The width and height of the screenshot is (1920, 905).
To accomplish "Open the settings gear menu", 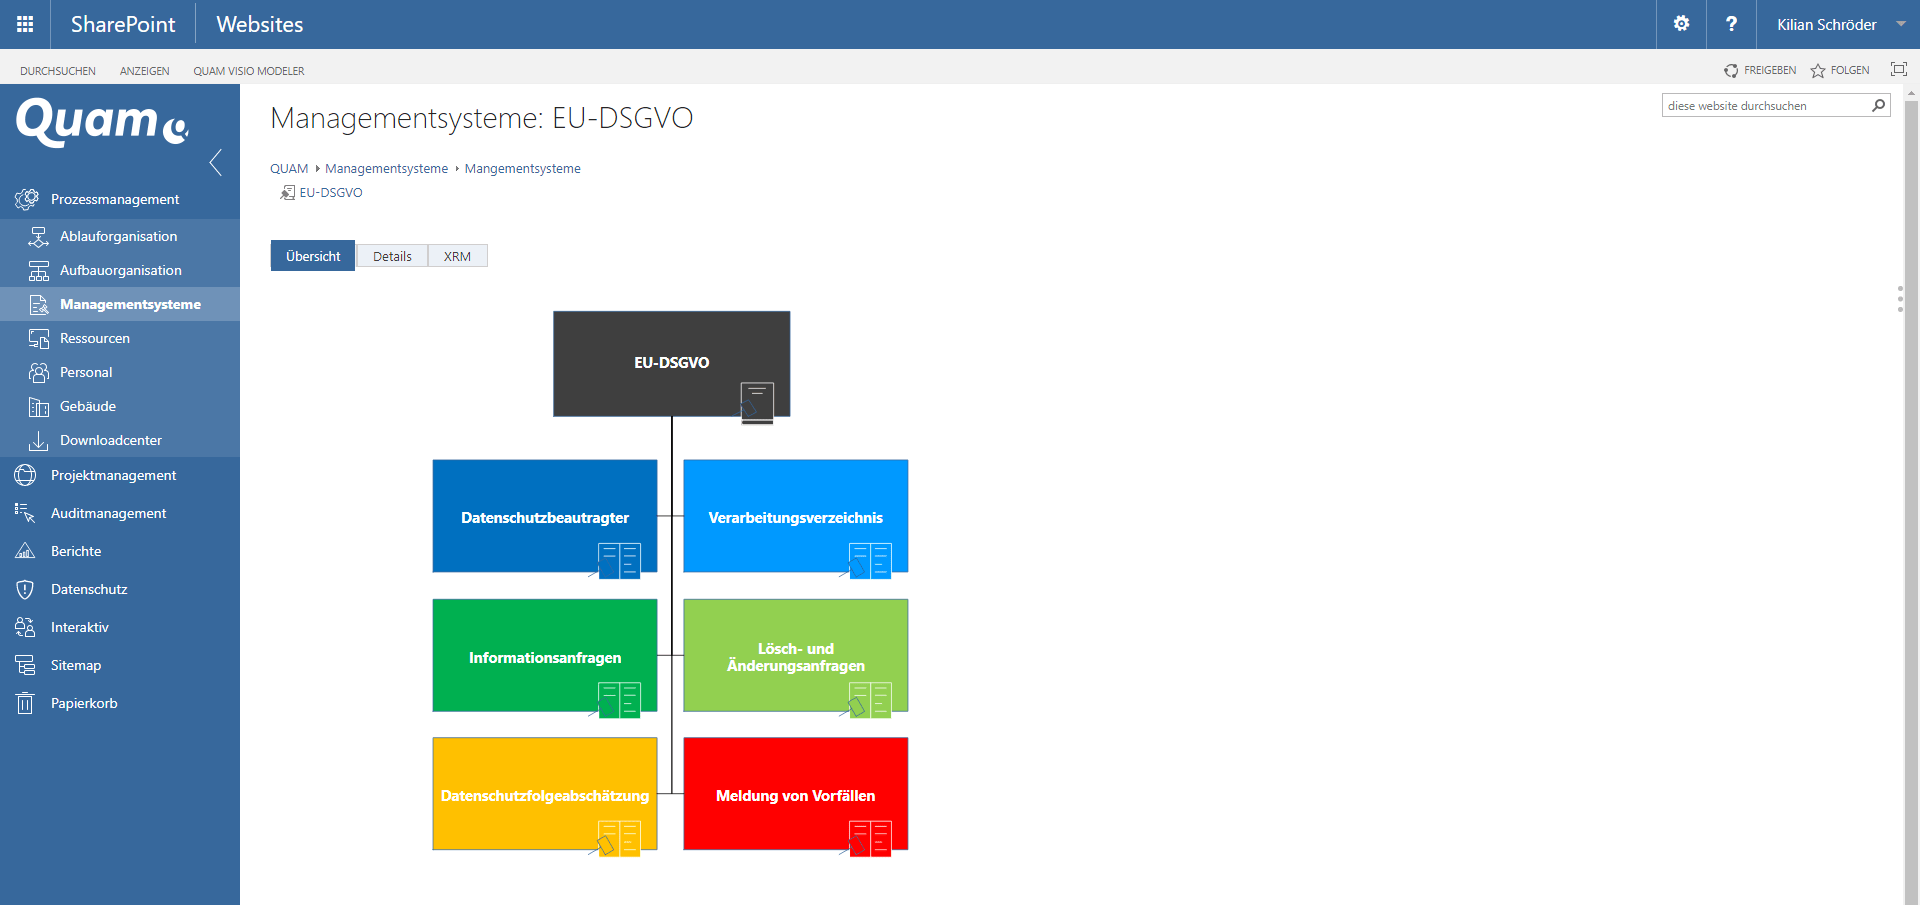I will (x=1681, y=24).
